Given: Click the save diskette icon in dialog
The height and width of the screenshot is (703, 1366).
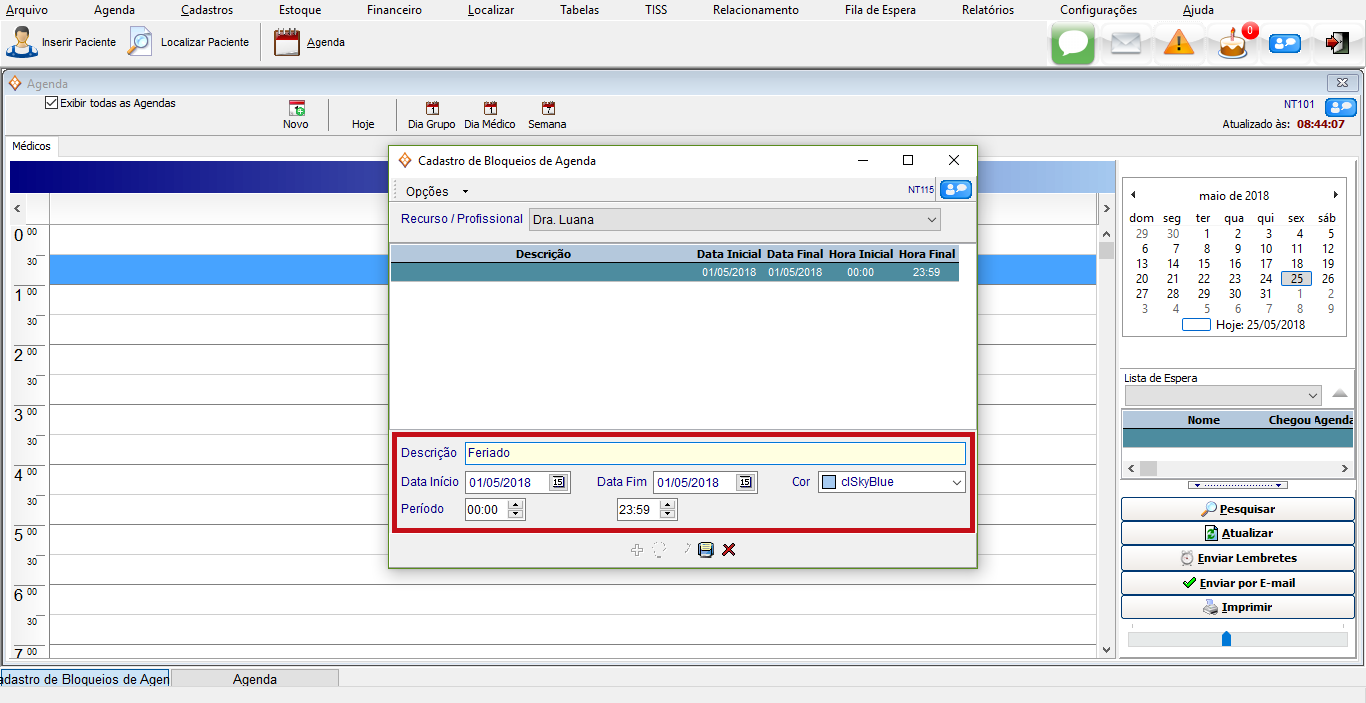Looking at the screenshot, I should point(705,550).
